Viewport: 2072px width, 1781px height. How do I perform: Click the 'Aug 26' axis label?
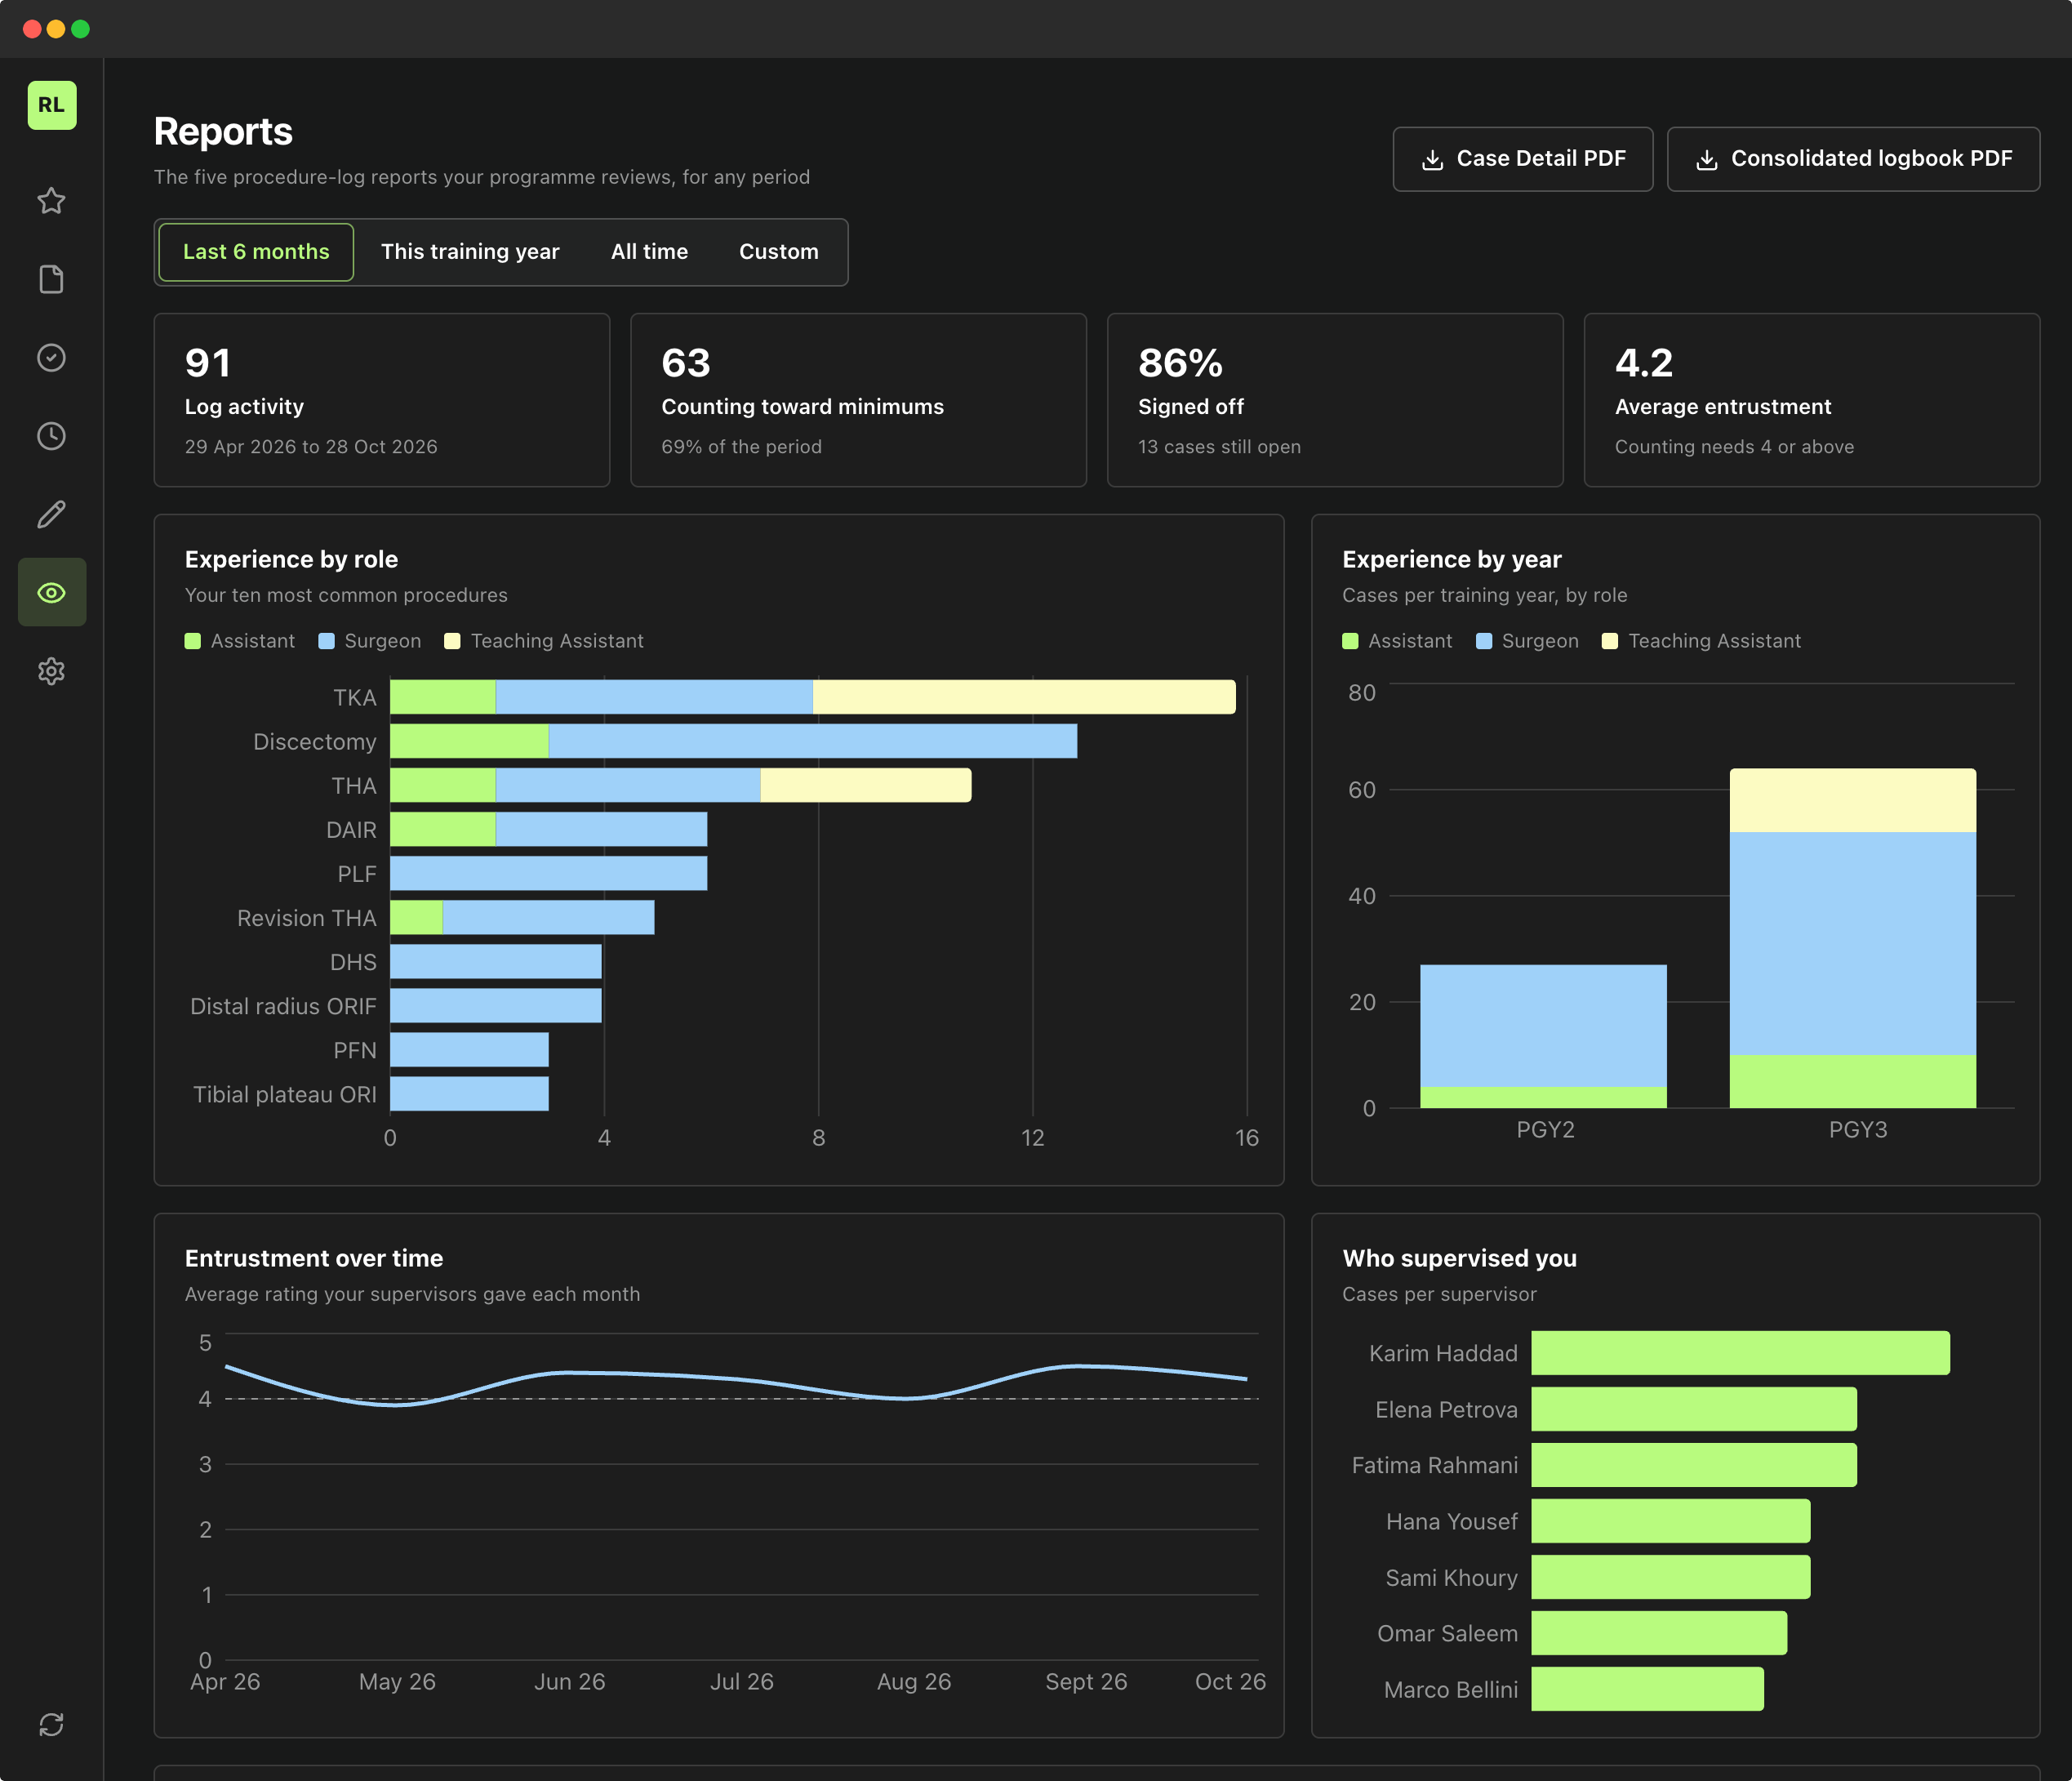(x=914, y=1682)
